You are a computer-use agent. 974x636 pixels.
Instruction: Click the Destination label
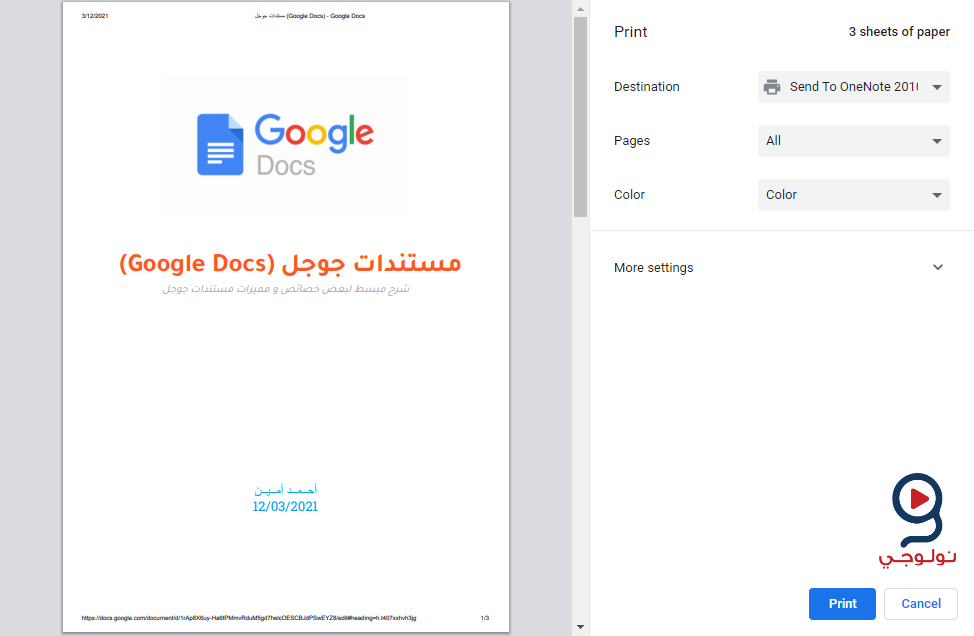647,87
